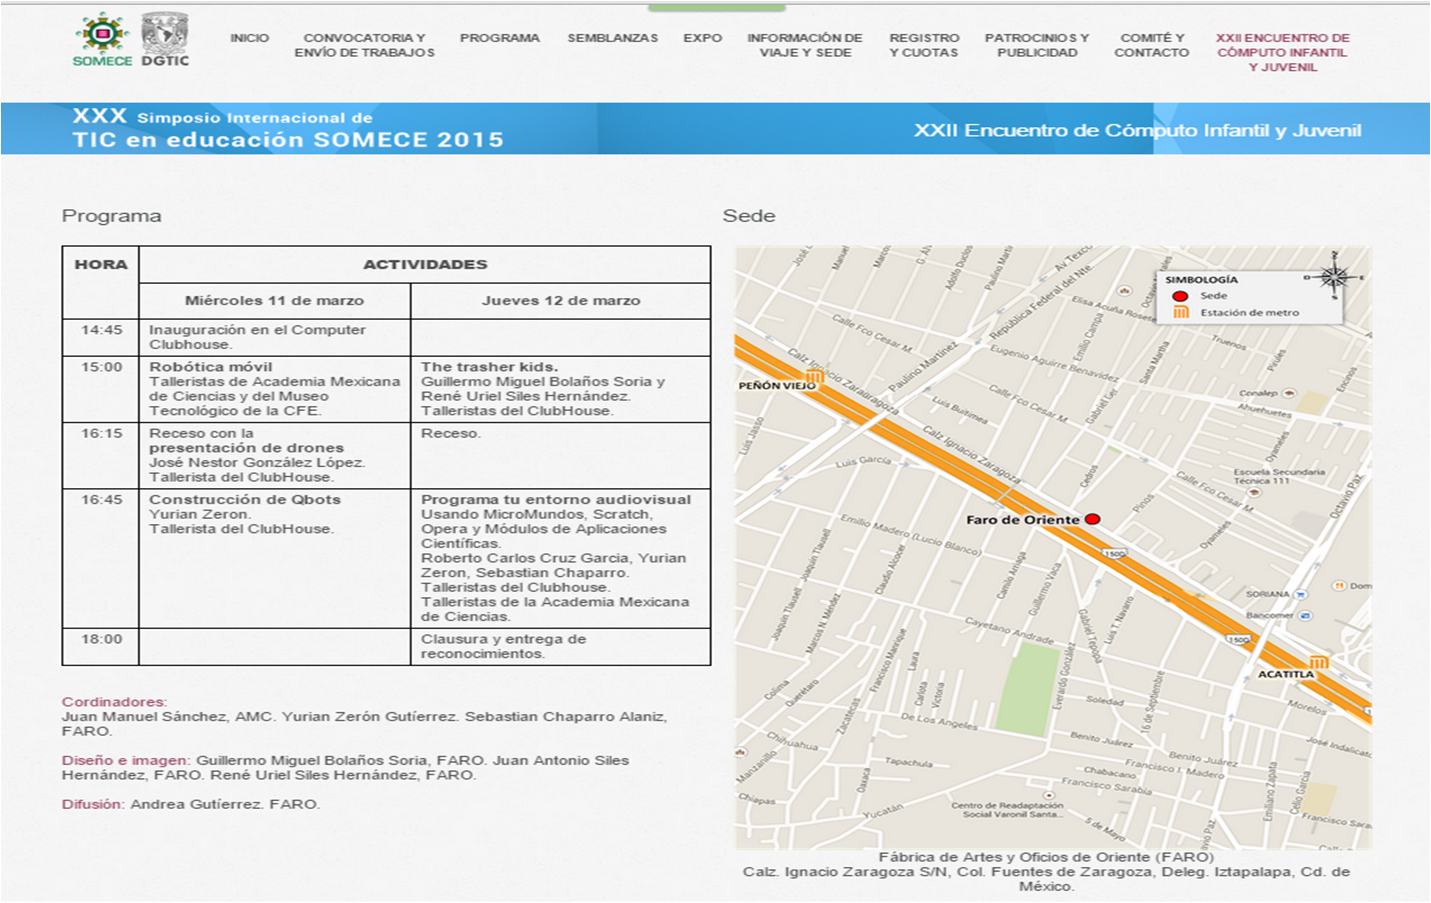Click the Difusión label
Image resolution: width=1431 pixels, height=903 pixels.
(93, 804)
